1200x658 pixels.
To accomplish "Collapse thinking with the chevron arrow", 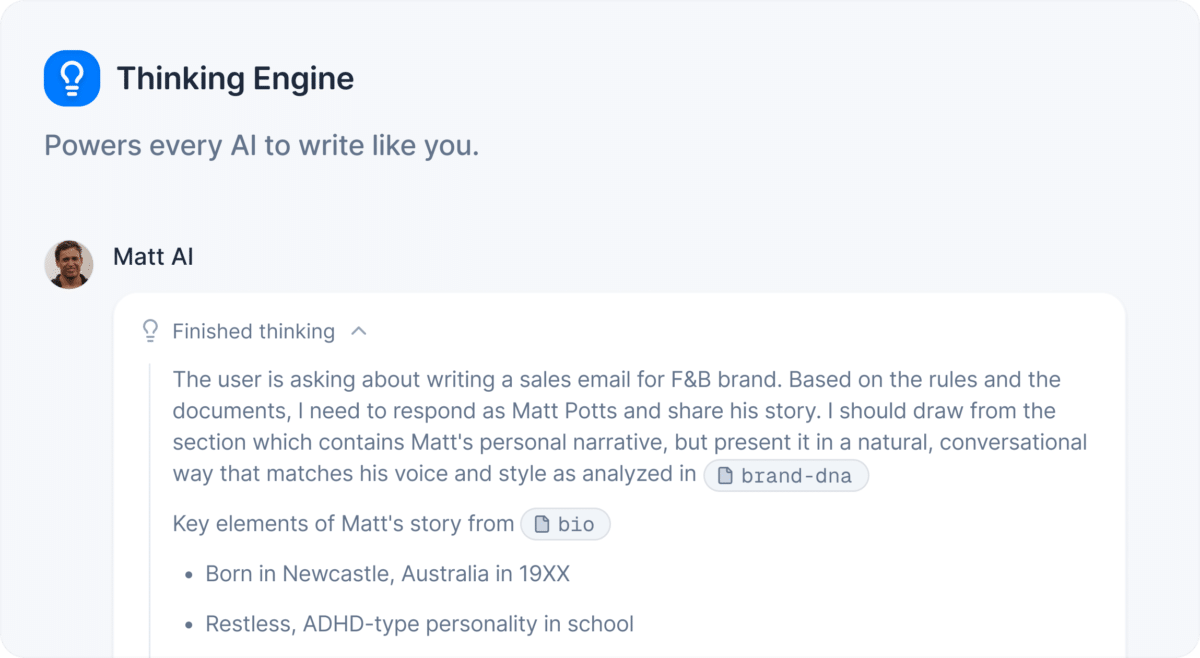I will pyautogui.click(x=359, y=331).
